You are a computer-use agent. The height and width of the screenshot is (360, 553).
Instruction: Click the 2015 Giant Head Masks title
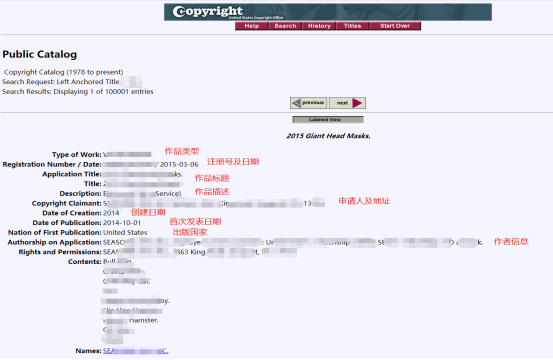[x=328, y=136]
